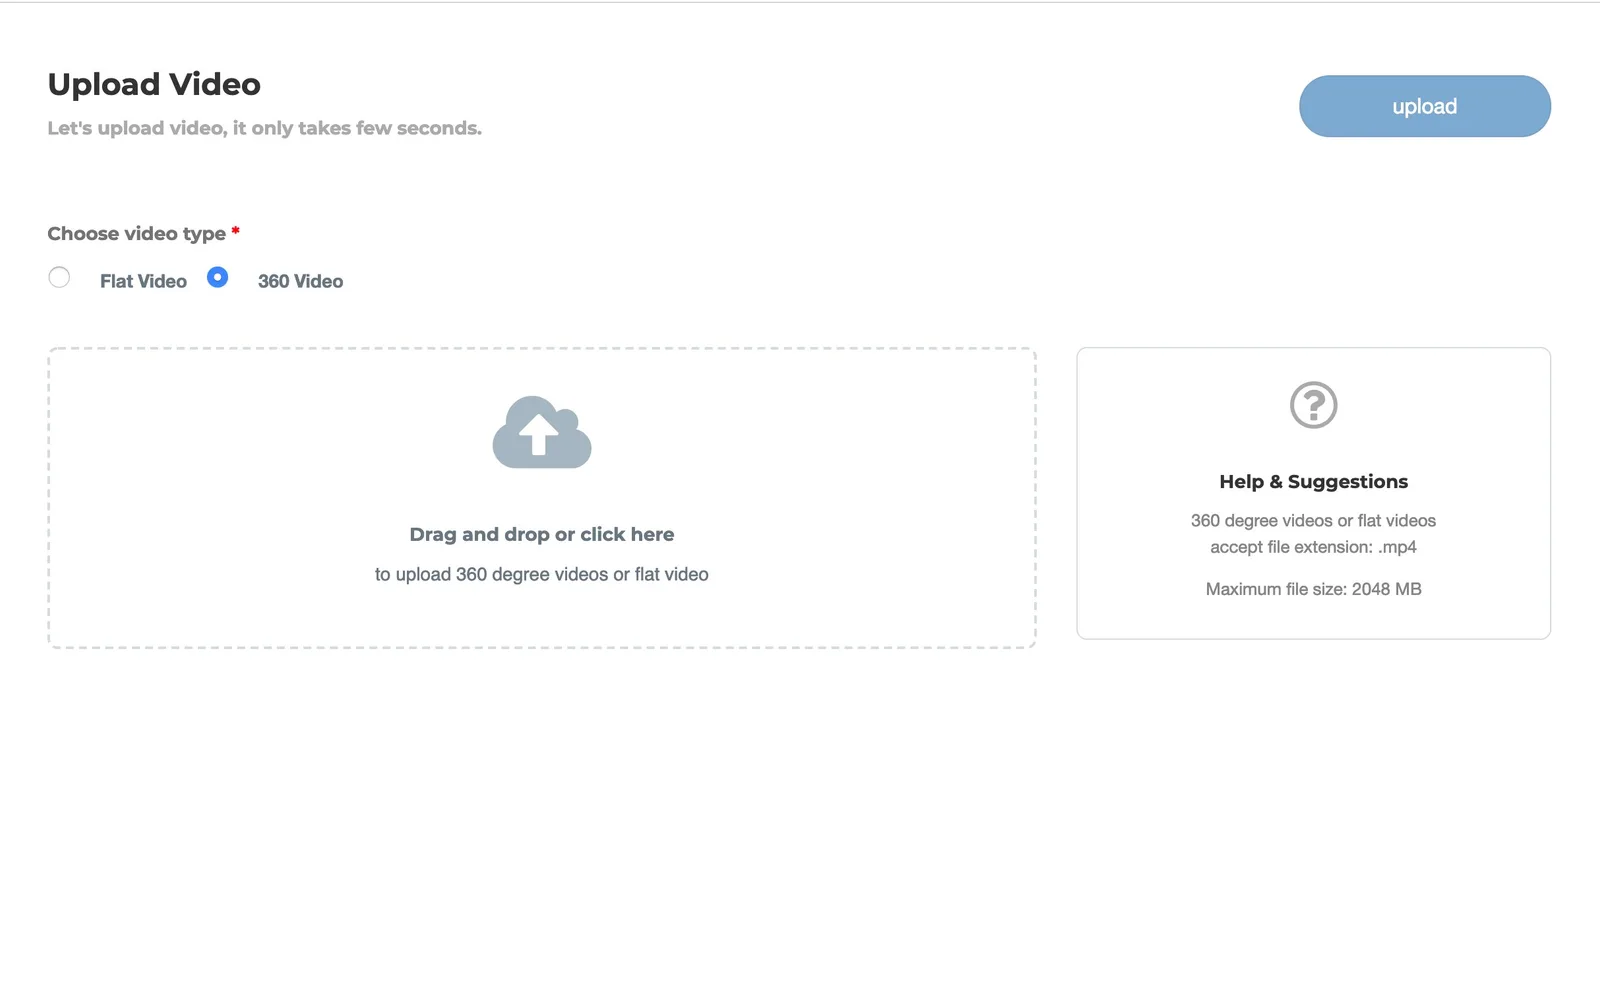Click the 'Choose video type' label
The width and height of the screenshot is (1600, 1000).
click(137, 233)
